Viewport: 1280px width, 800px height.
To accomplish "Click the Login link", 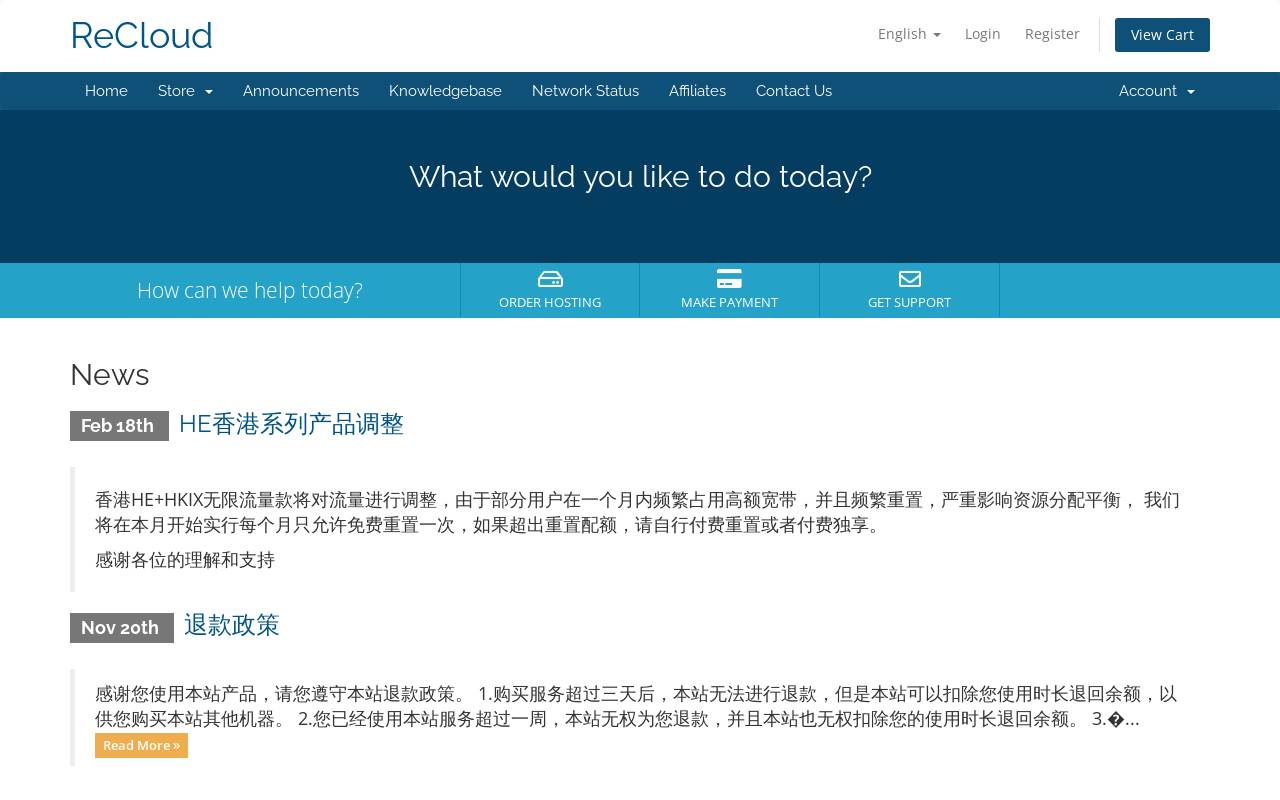I will tap(982, 34).
